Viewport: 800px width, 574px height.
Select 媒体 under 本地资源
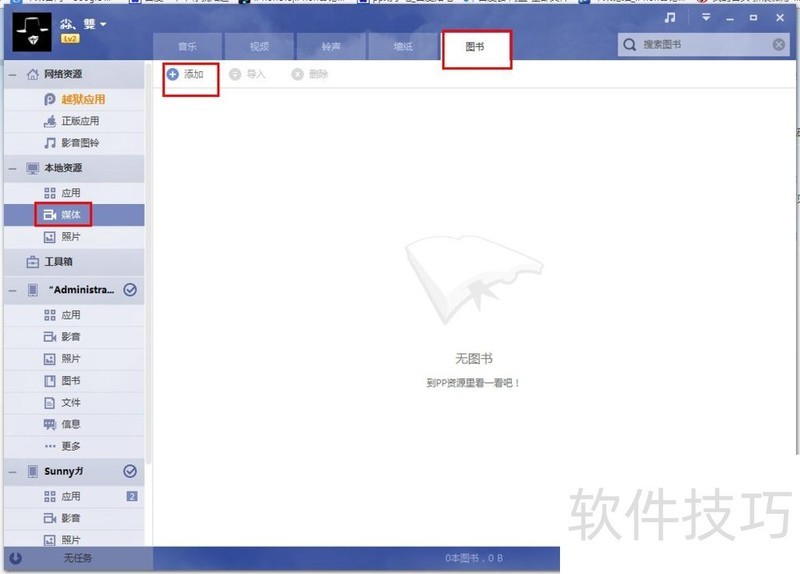pyautogui.click(x=69, y=215)
